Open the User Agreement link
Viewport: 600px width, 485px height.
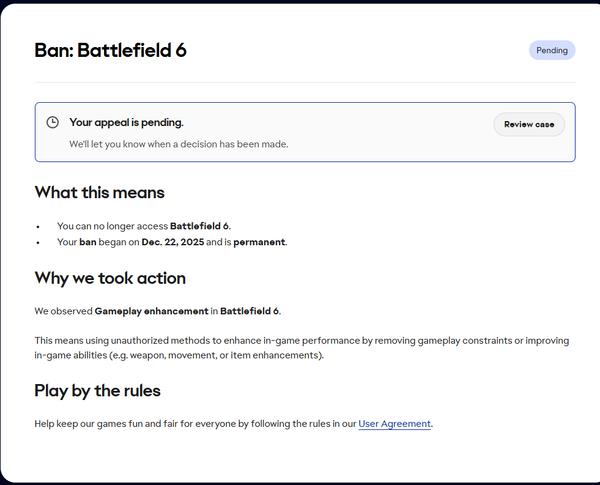(395, 424)
